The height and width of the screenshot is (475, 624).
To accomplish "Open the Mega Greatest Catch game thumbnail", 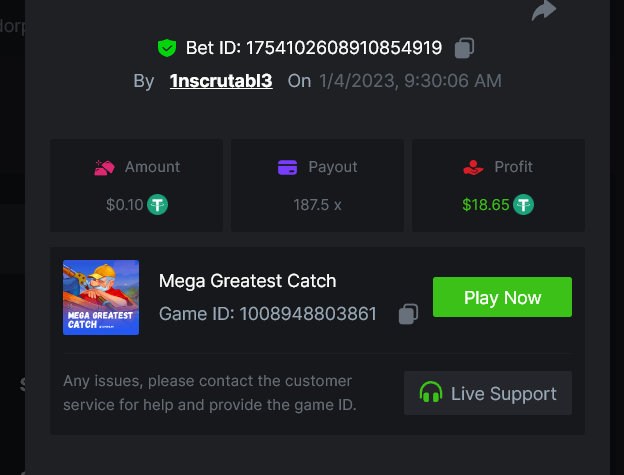I will point(101,297).
